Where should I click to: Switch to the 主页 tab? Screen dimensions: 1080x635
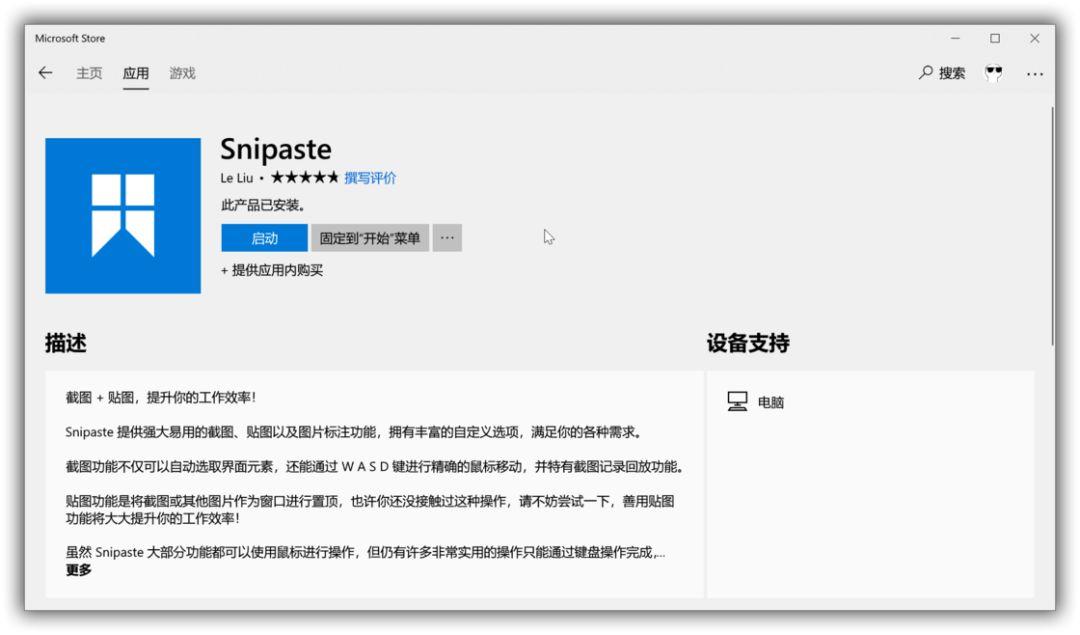click(x=88, y=73)
